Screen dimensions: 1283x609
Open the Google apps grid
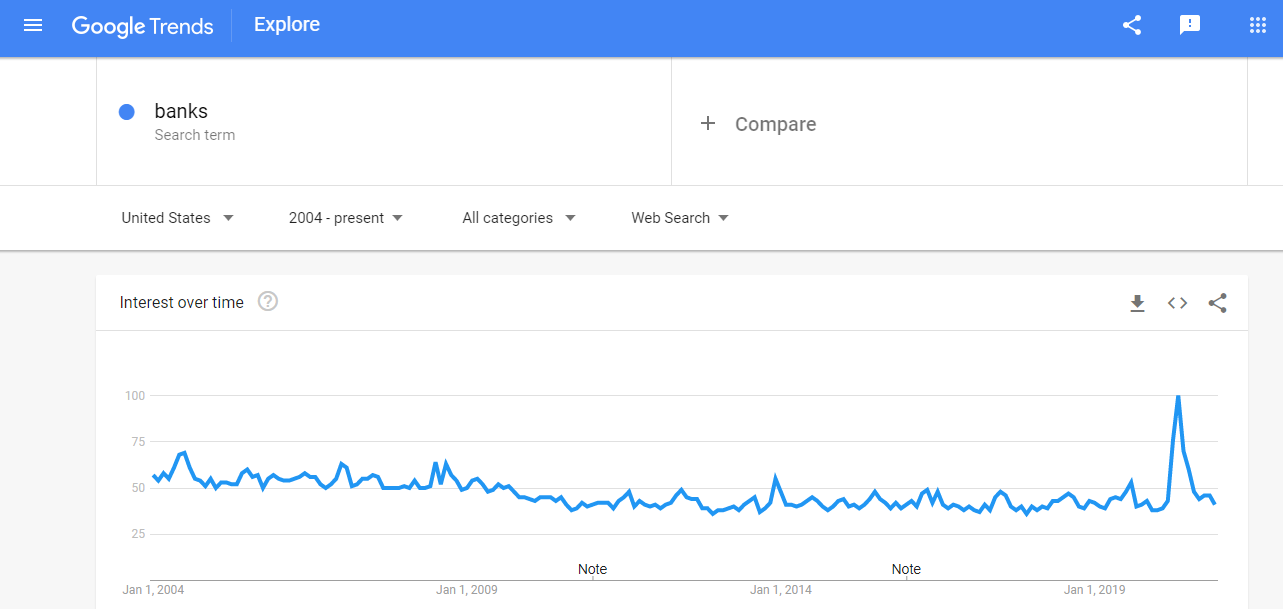coord(1258,25)
